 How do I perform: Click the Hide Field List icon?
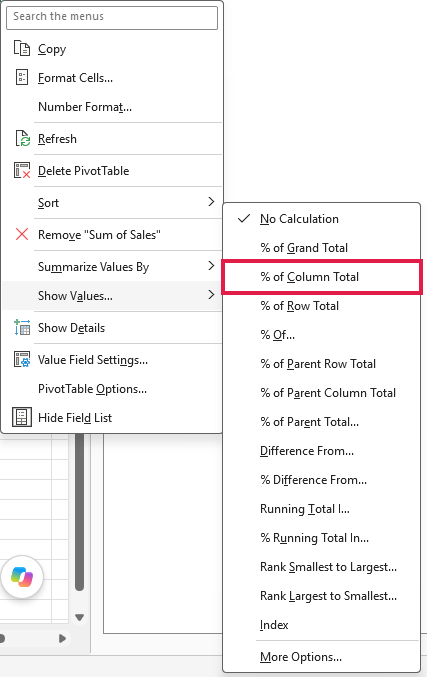(x=22, y=418)
